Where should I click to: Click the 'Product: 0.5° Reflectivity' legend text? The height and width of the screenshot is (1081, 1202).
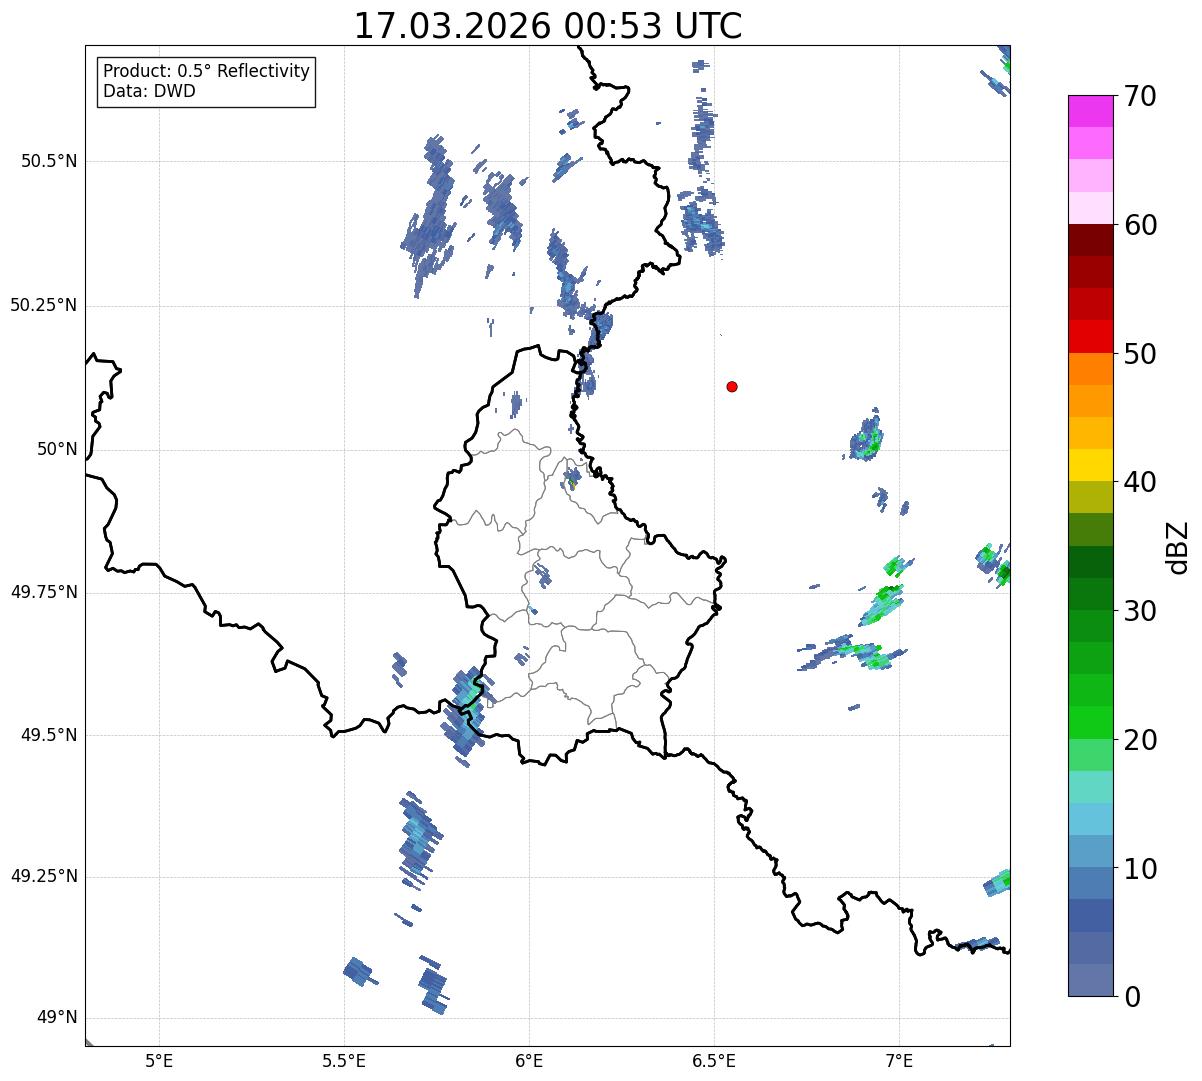(206, 72)
